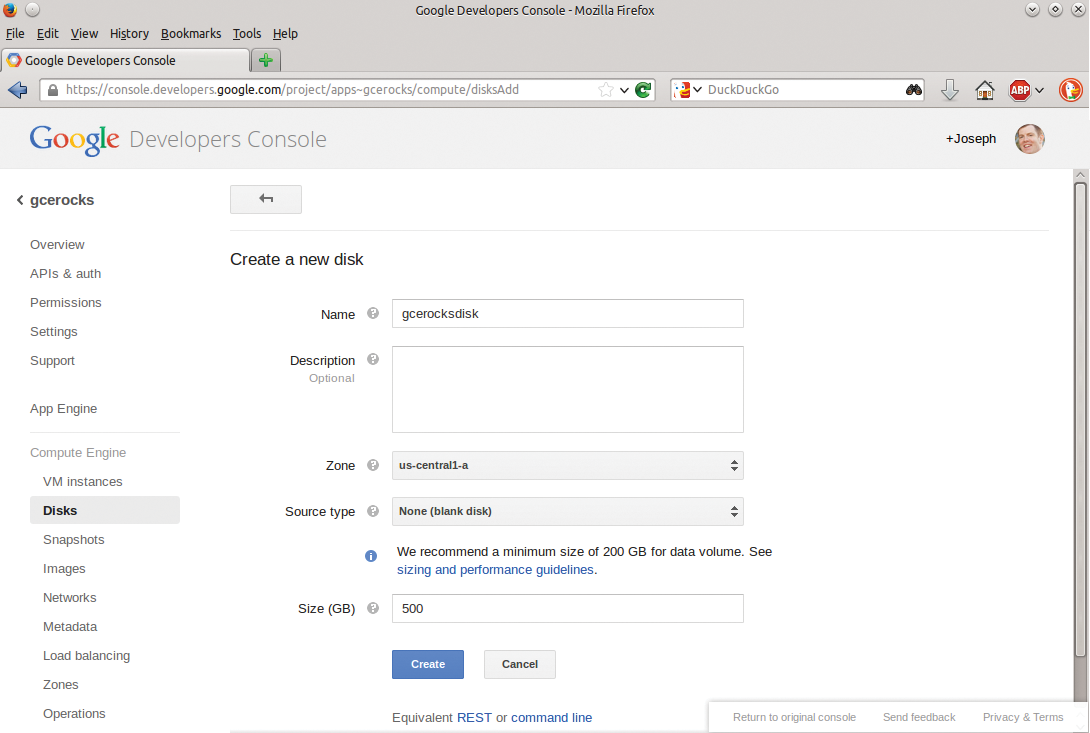Open the Source type dropdown
This screenshot has width=1090, height=733.
pyautogui.click(x=568, y=511)
